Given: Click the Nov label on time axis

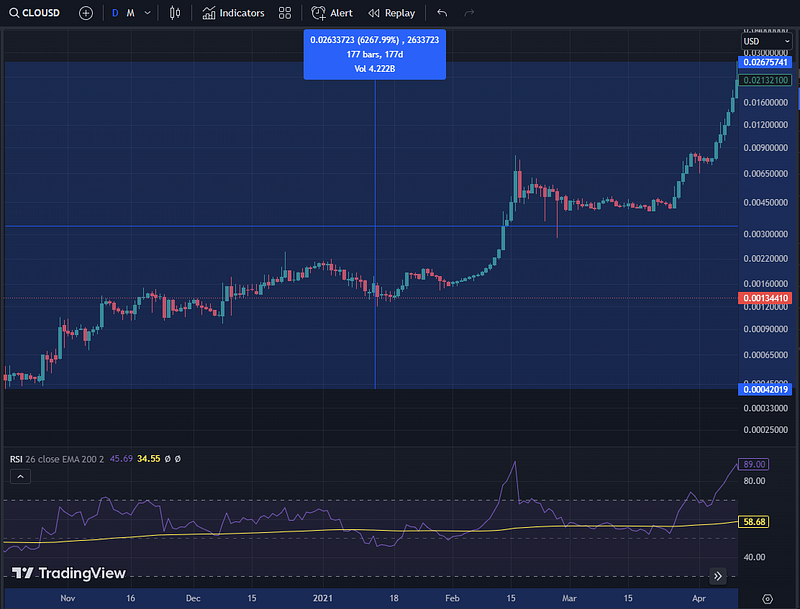Looking at the screenshot, I should [x=67, y=598].
